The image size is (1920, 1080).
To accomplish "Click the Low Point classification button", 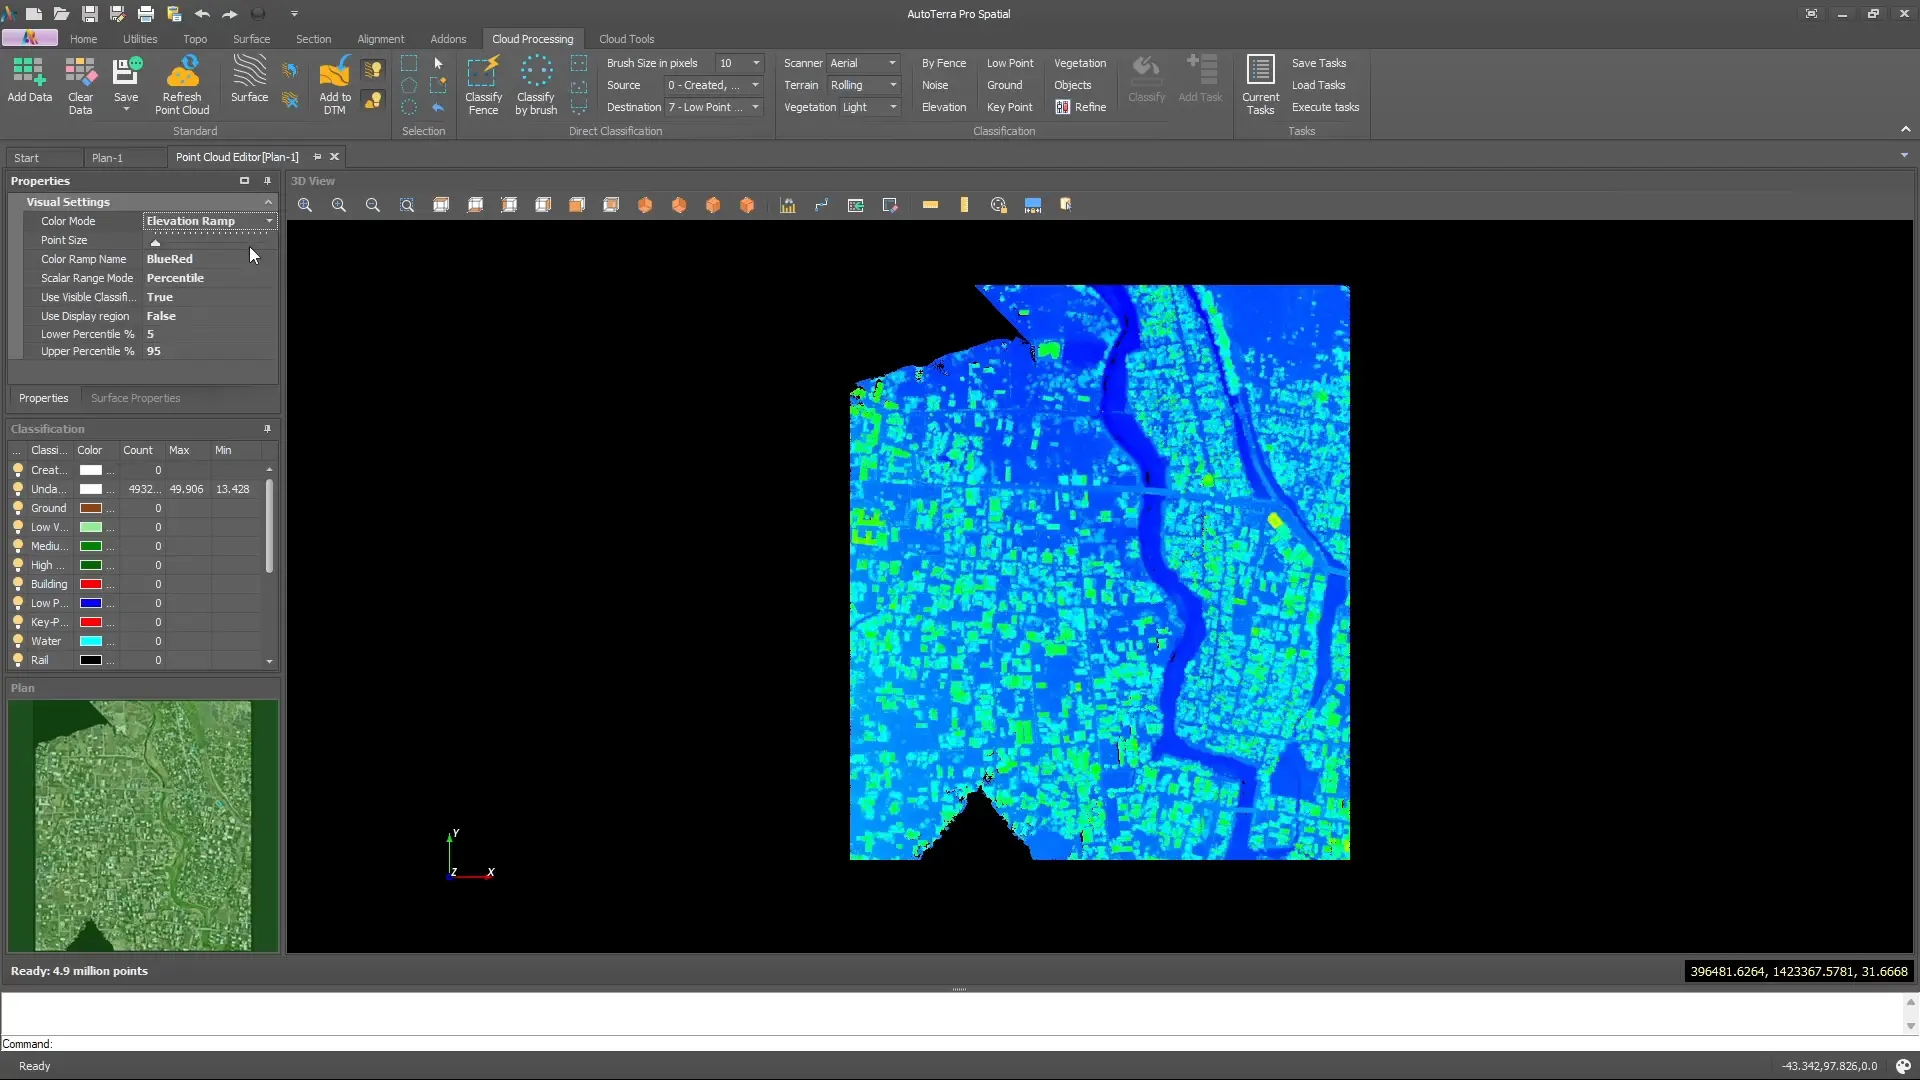I will [1010, 63].
